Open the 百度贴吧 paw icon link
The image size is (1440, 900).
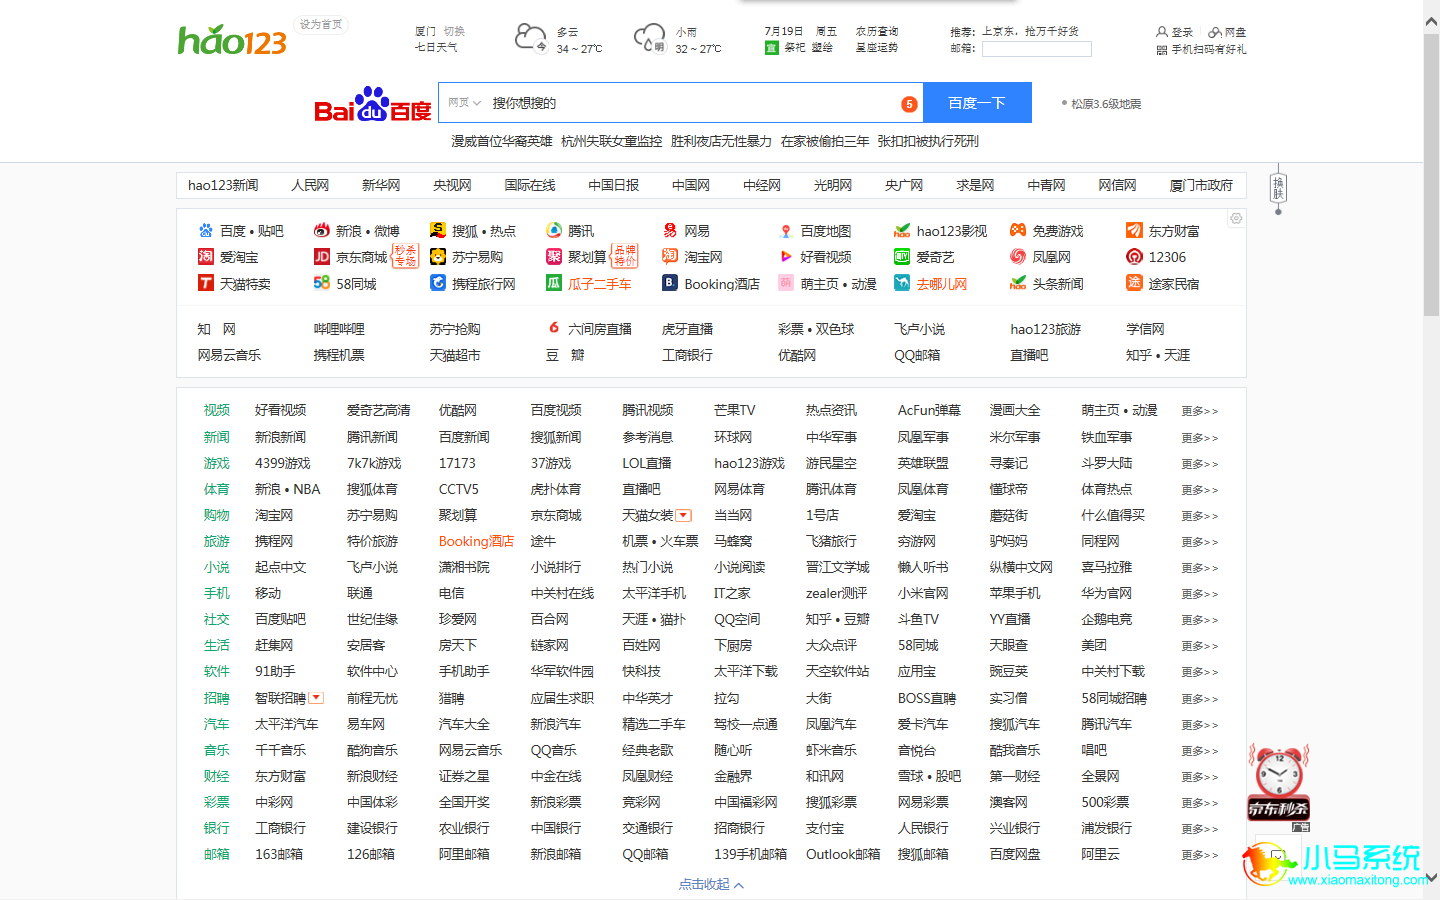click(x=206, y=231)
